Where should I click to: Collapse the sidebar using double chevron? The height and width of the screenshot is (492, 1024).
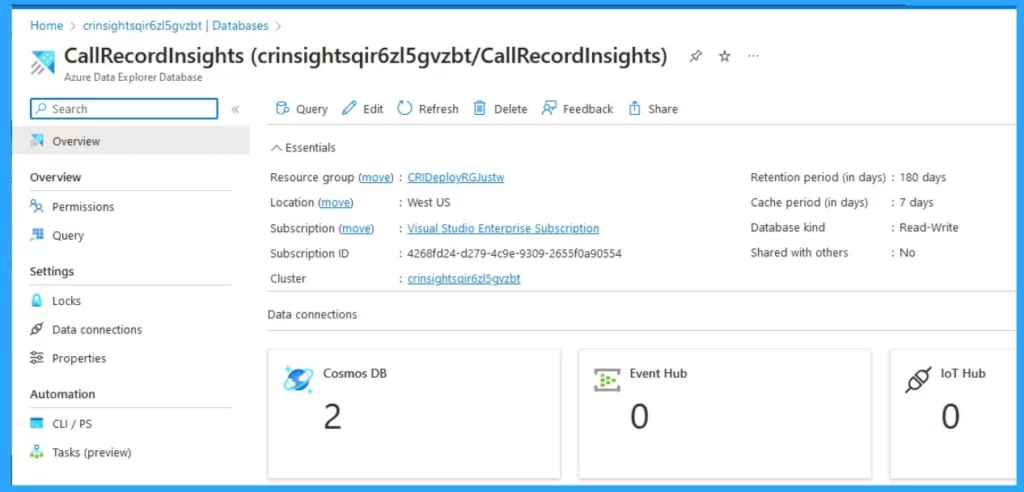pyautogui.click(x=236, y=109)
